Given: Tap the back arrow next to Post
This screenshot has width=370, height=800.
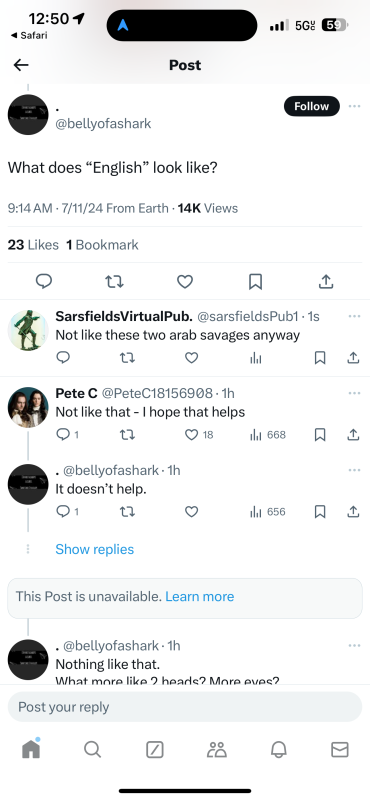Looking at the screenshot, I should coord(21,65).
